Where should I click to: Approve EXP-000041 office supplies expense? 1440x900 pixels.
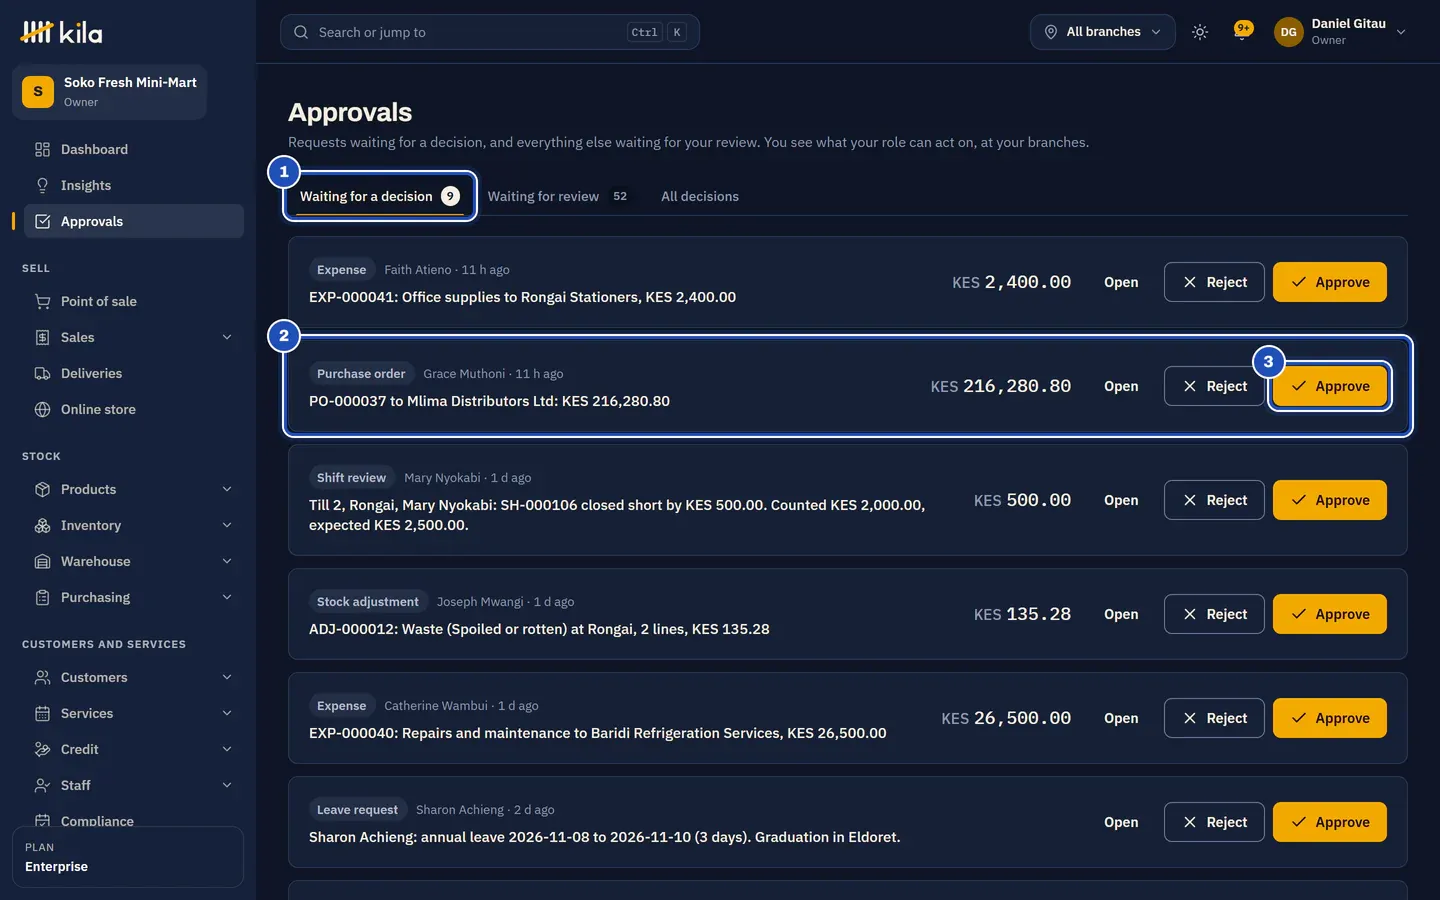click(x=1330, y=282)
